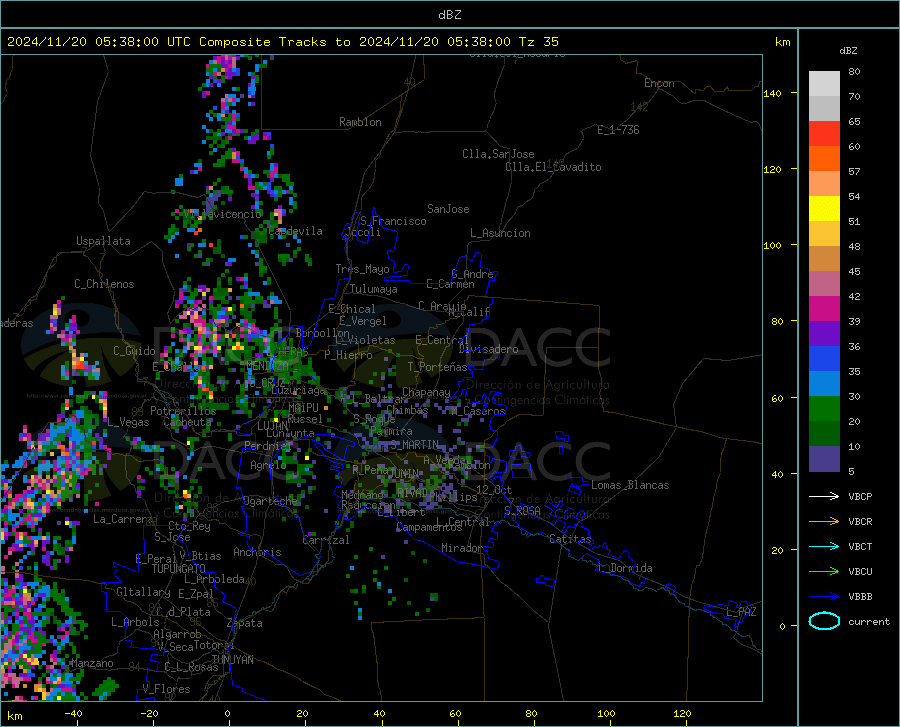
Task: Click the Anchoris map label
Action: tap(257, 553)
